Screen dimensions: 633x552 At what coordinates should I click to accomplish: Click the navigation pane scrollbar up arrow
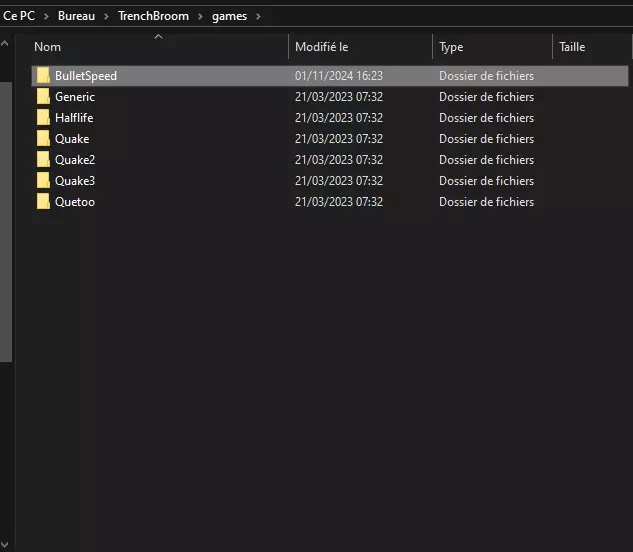click(5, 43)
